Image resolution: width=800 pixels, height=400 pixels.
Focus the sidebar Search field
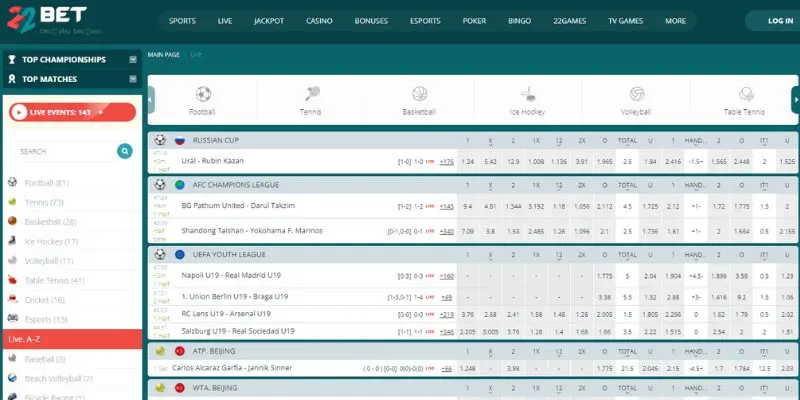point(65,152)
